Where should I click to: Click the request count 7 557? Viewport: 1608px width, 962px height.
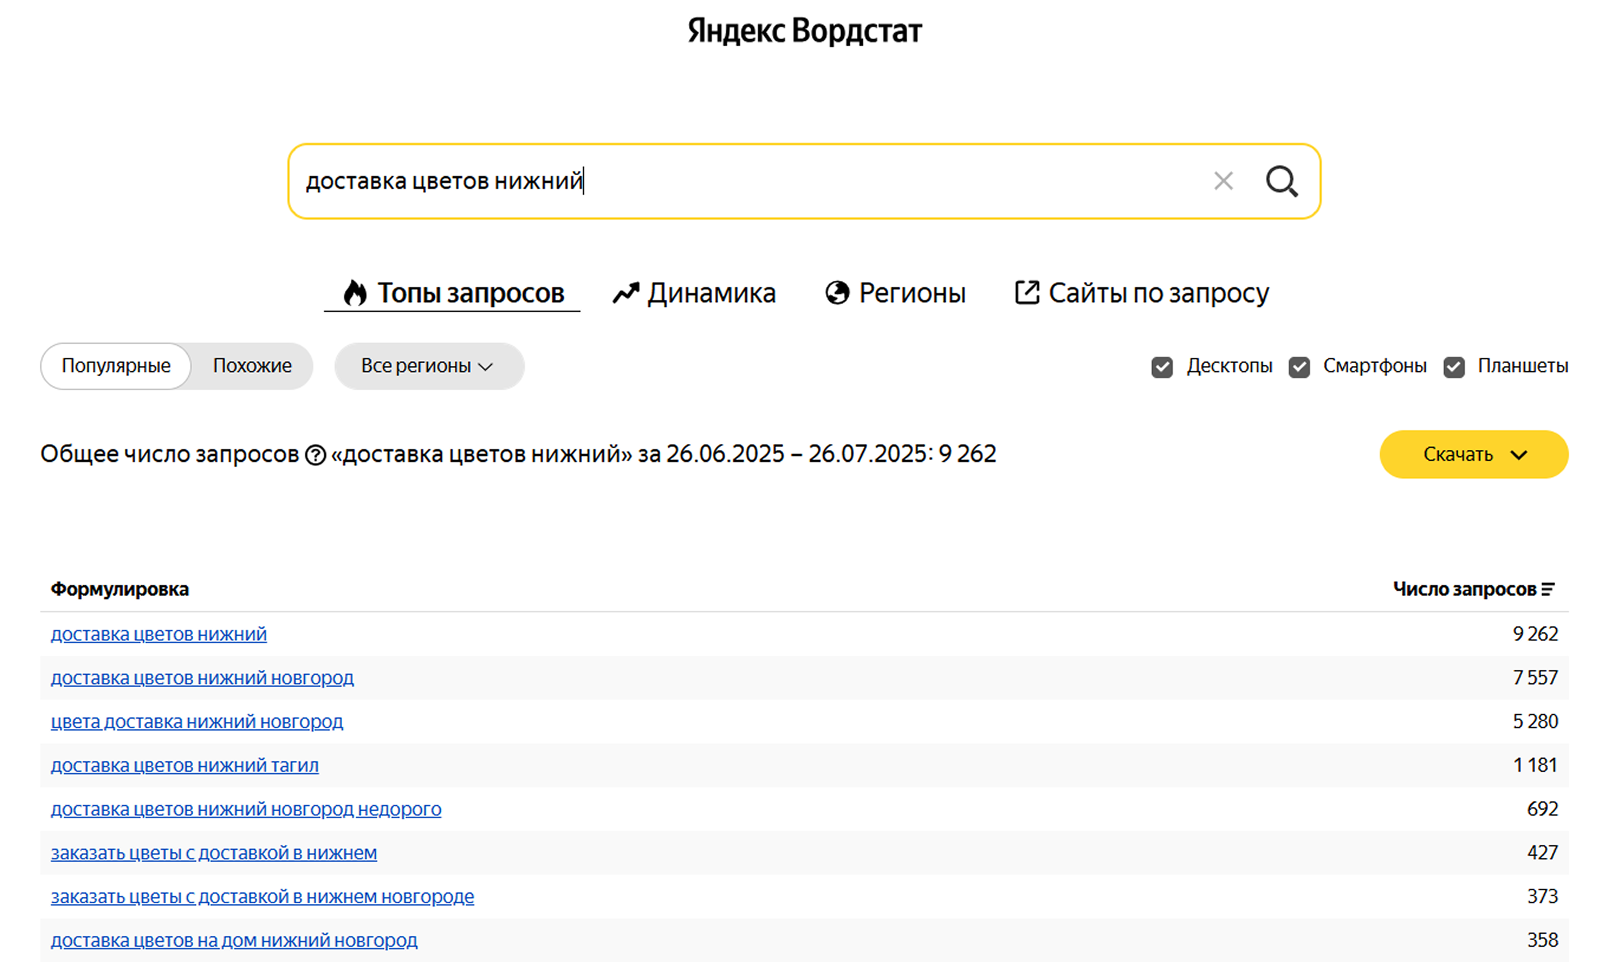tap(1535, 678)
